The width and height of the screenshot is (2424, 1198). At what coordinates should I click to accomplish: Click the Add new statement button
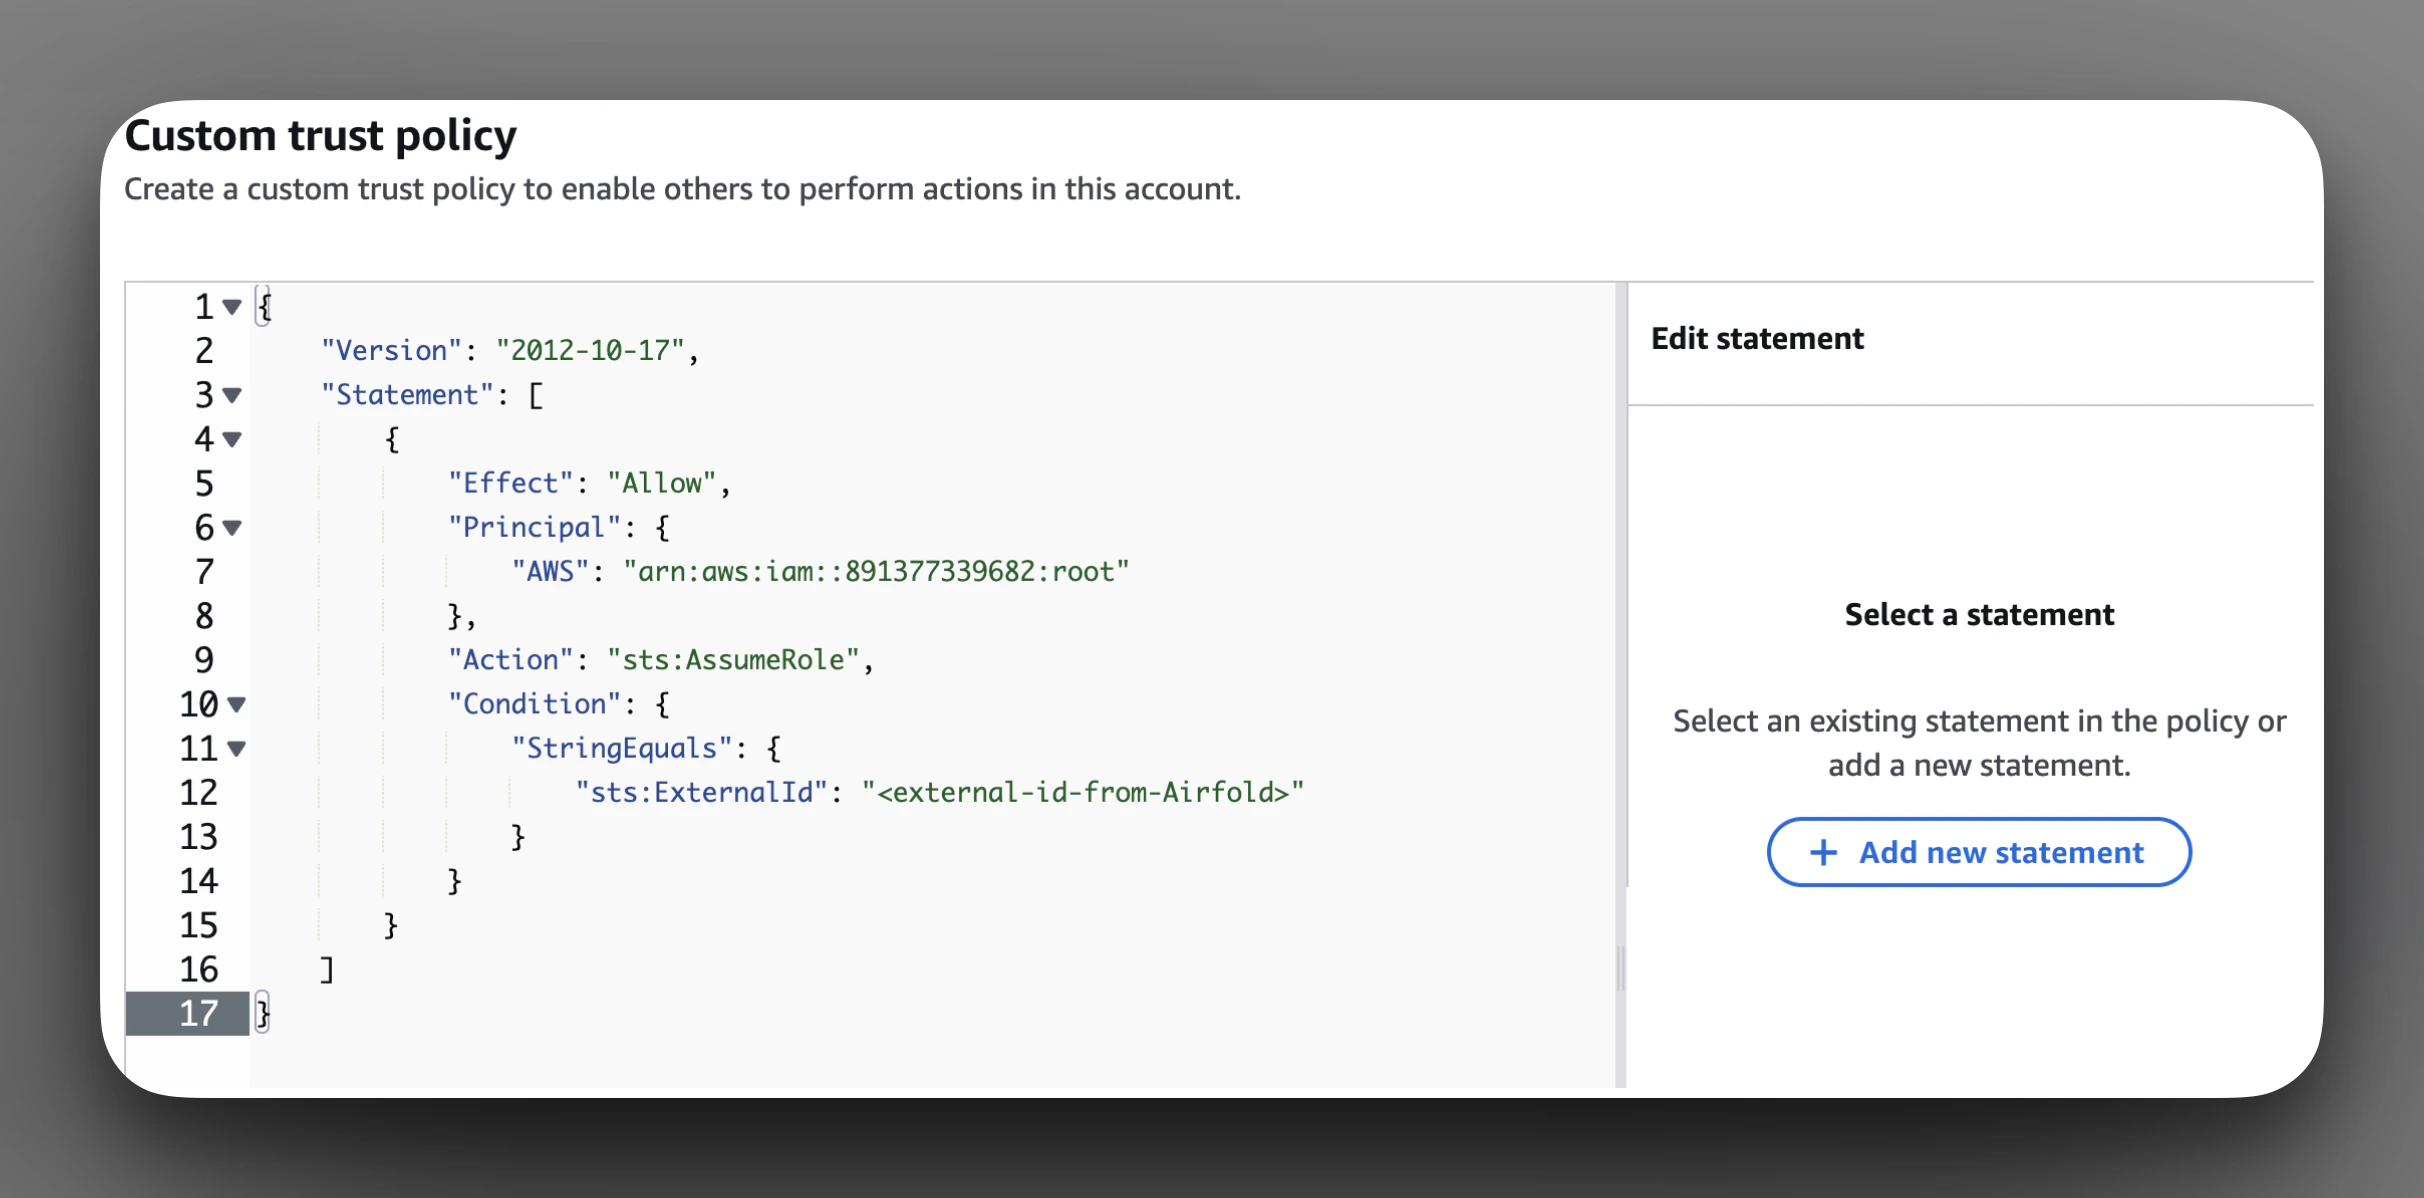pyautogui.click(x=1978, y=852)
